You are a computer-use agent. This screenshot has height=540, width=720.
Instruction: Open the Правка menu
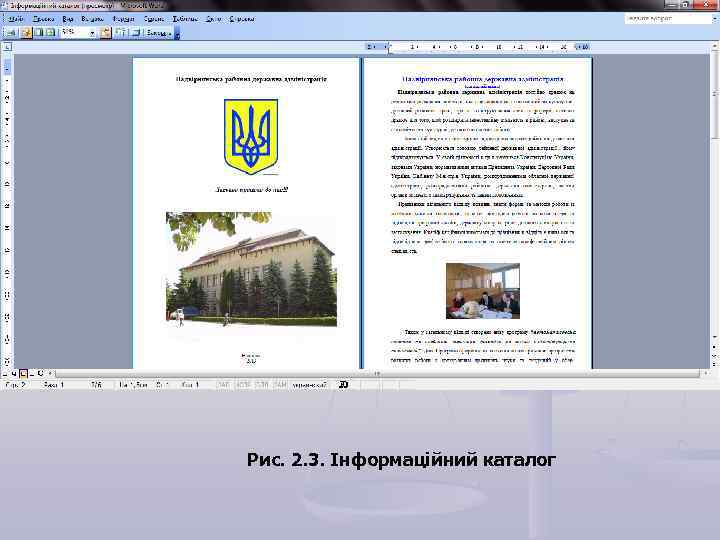(x=44, y=19)
